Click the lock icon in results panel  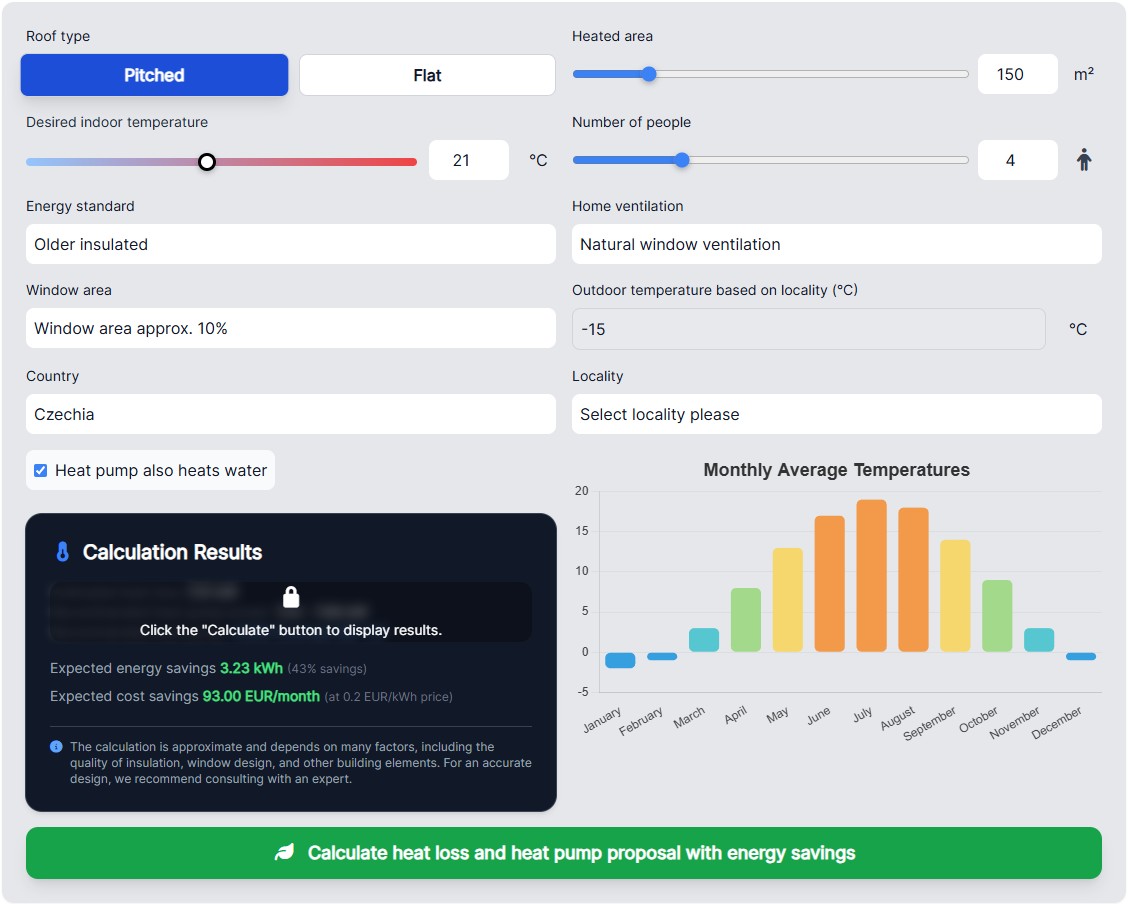(x=291, y=598)
